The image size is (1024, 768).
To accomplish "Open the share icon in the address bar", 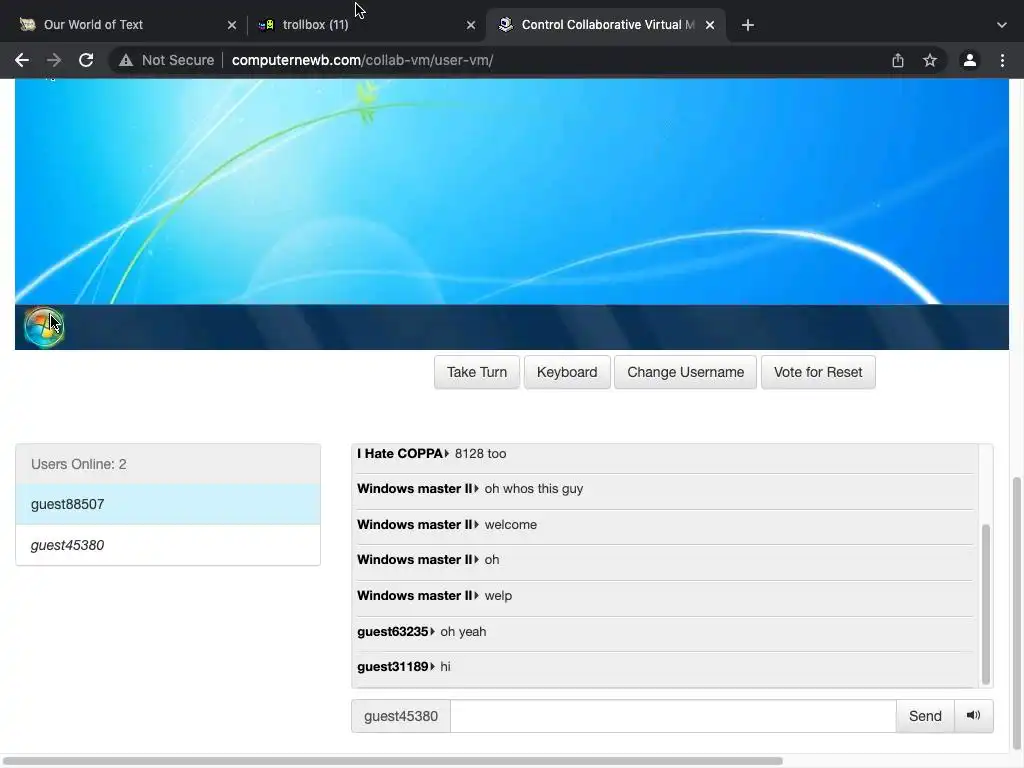I will 898,60.
